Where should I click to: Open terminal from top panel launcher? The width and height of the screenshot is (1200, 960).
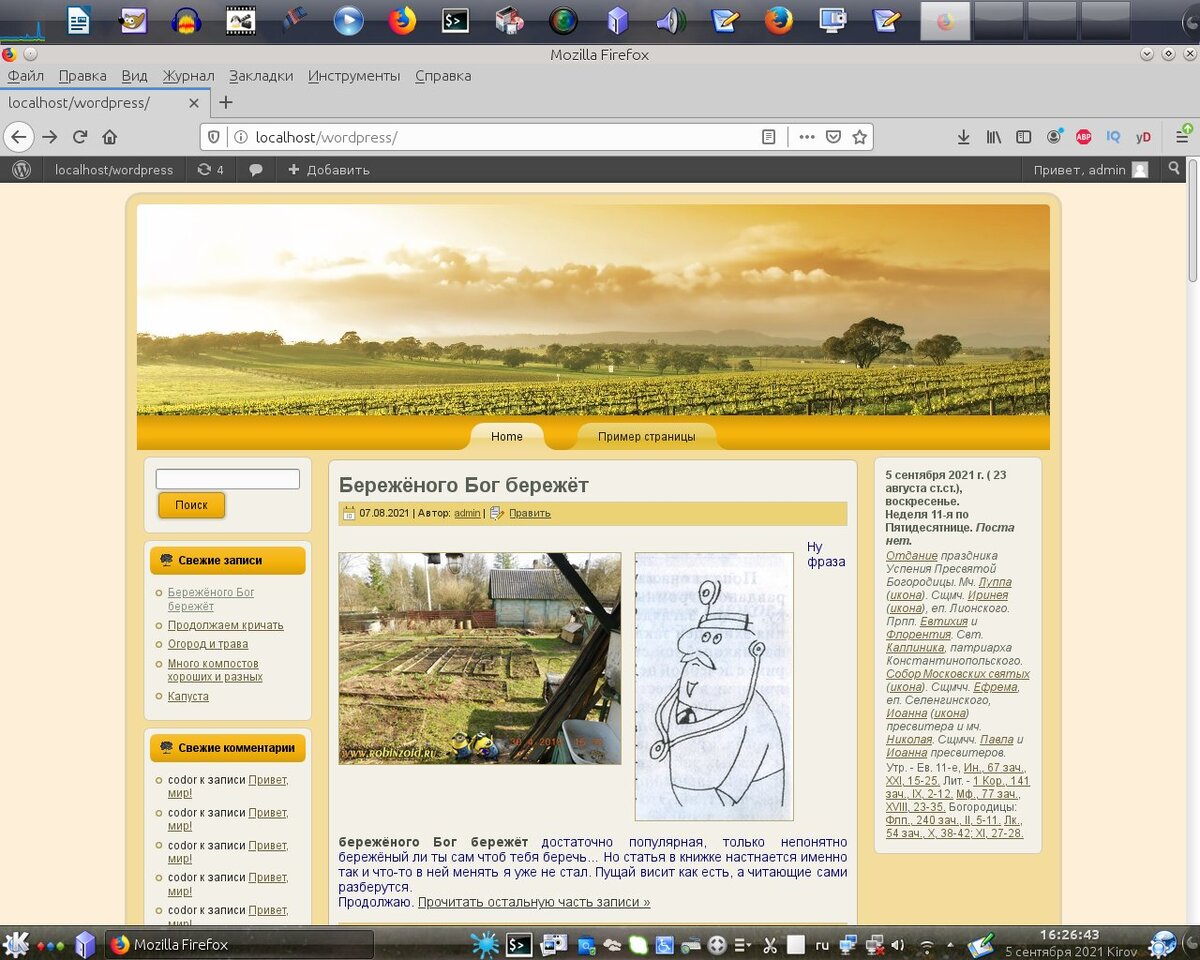[456, 20]
